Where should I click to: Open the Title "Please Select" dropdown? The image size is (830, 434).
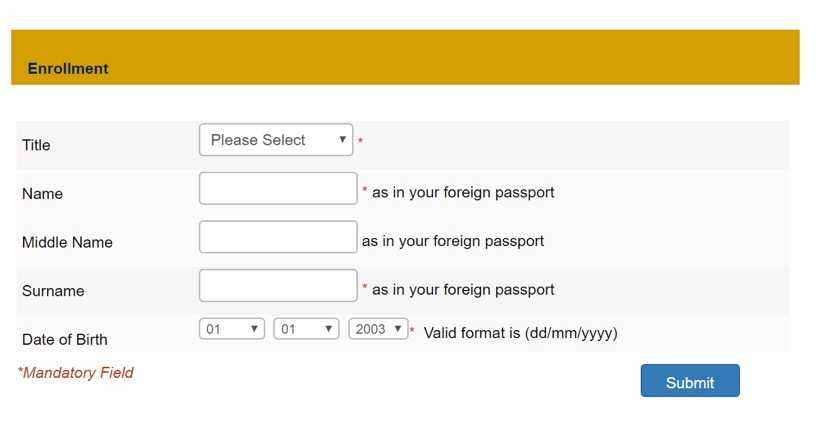(x=276, y=140)
